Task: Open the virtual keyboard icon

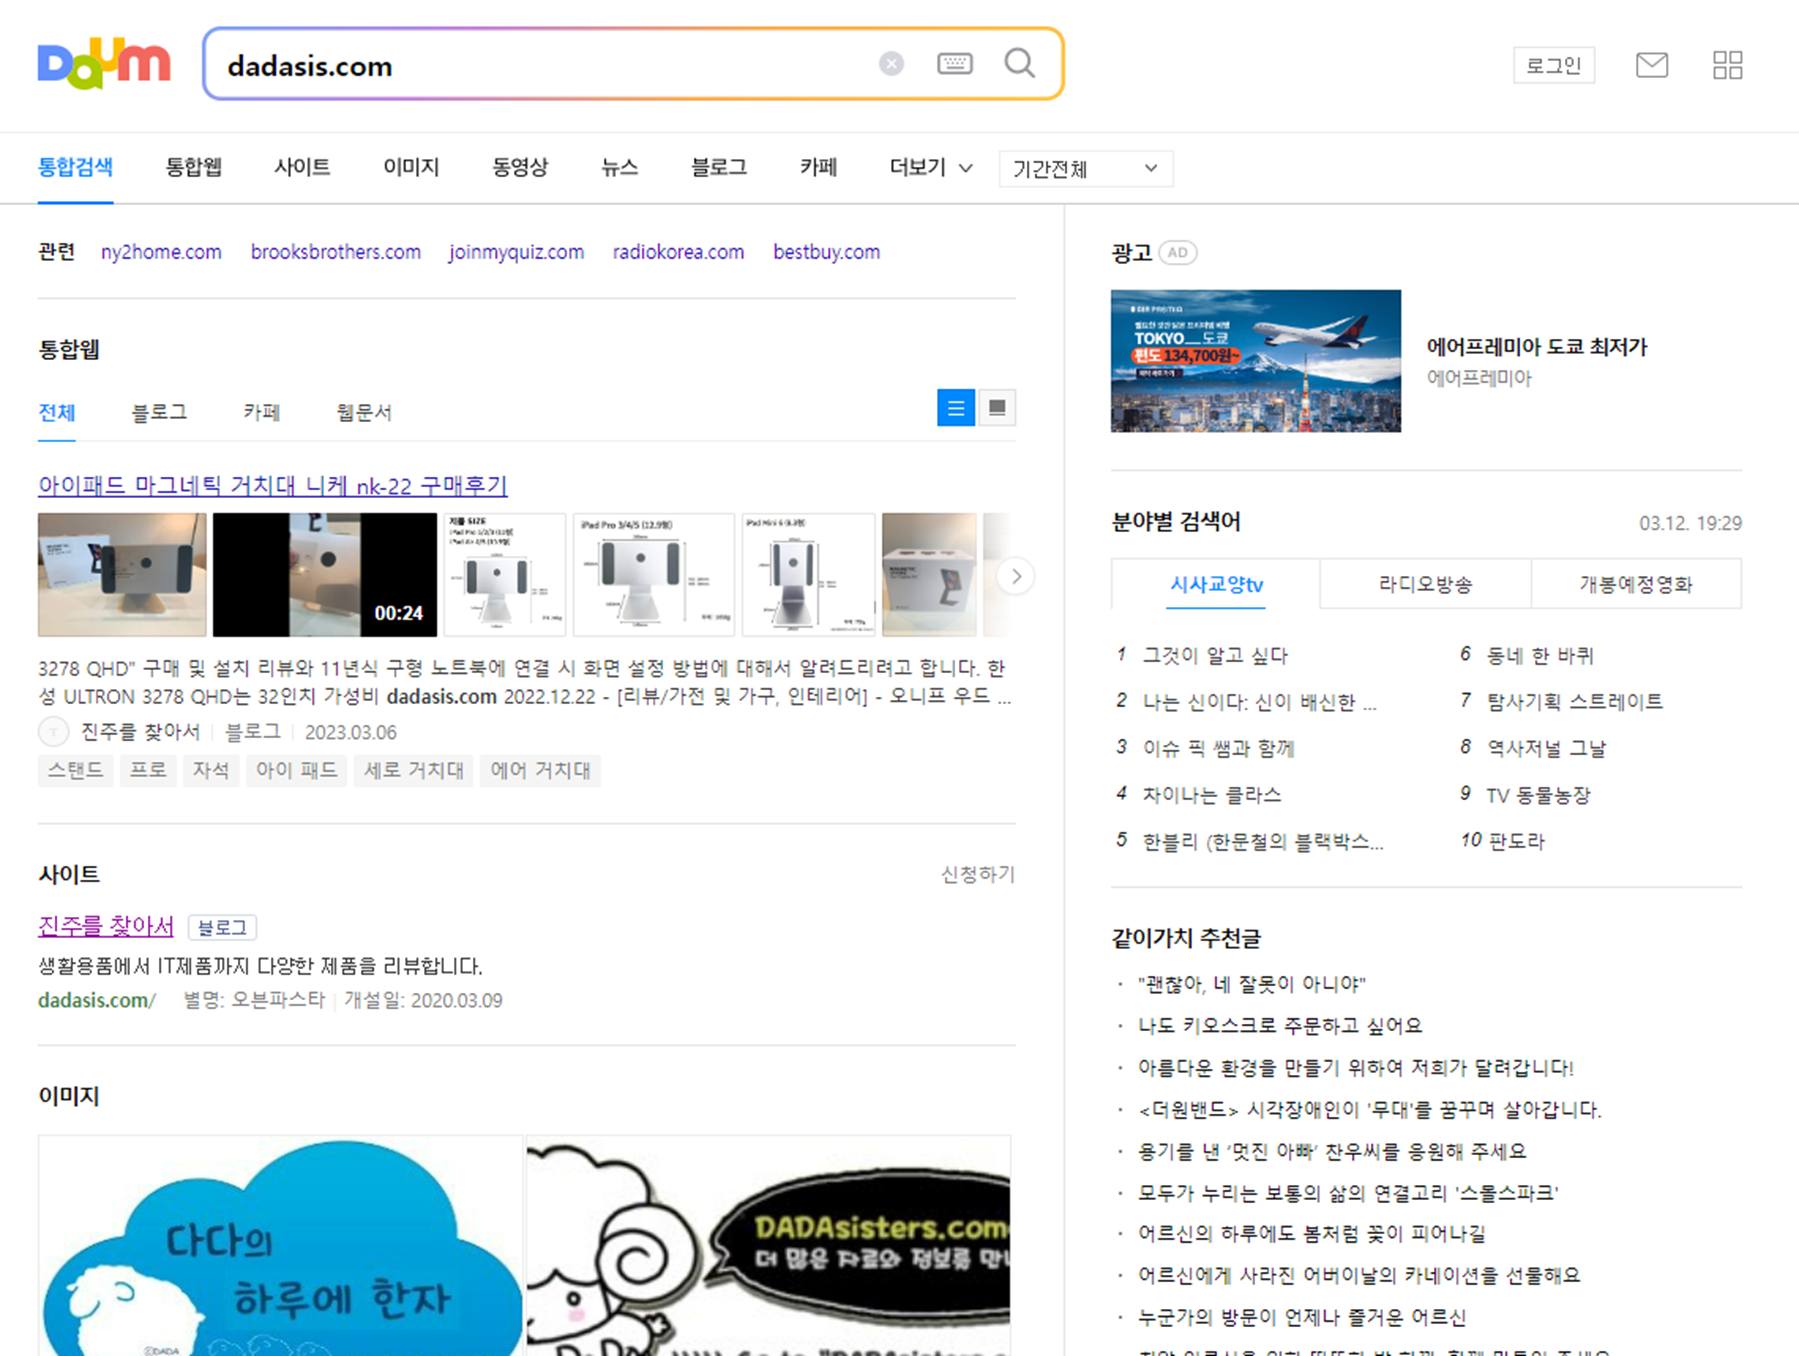Action: pos(955,64)
